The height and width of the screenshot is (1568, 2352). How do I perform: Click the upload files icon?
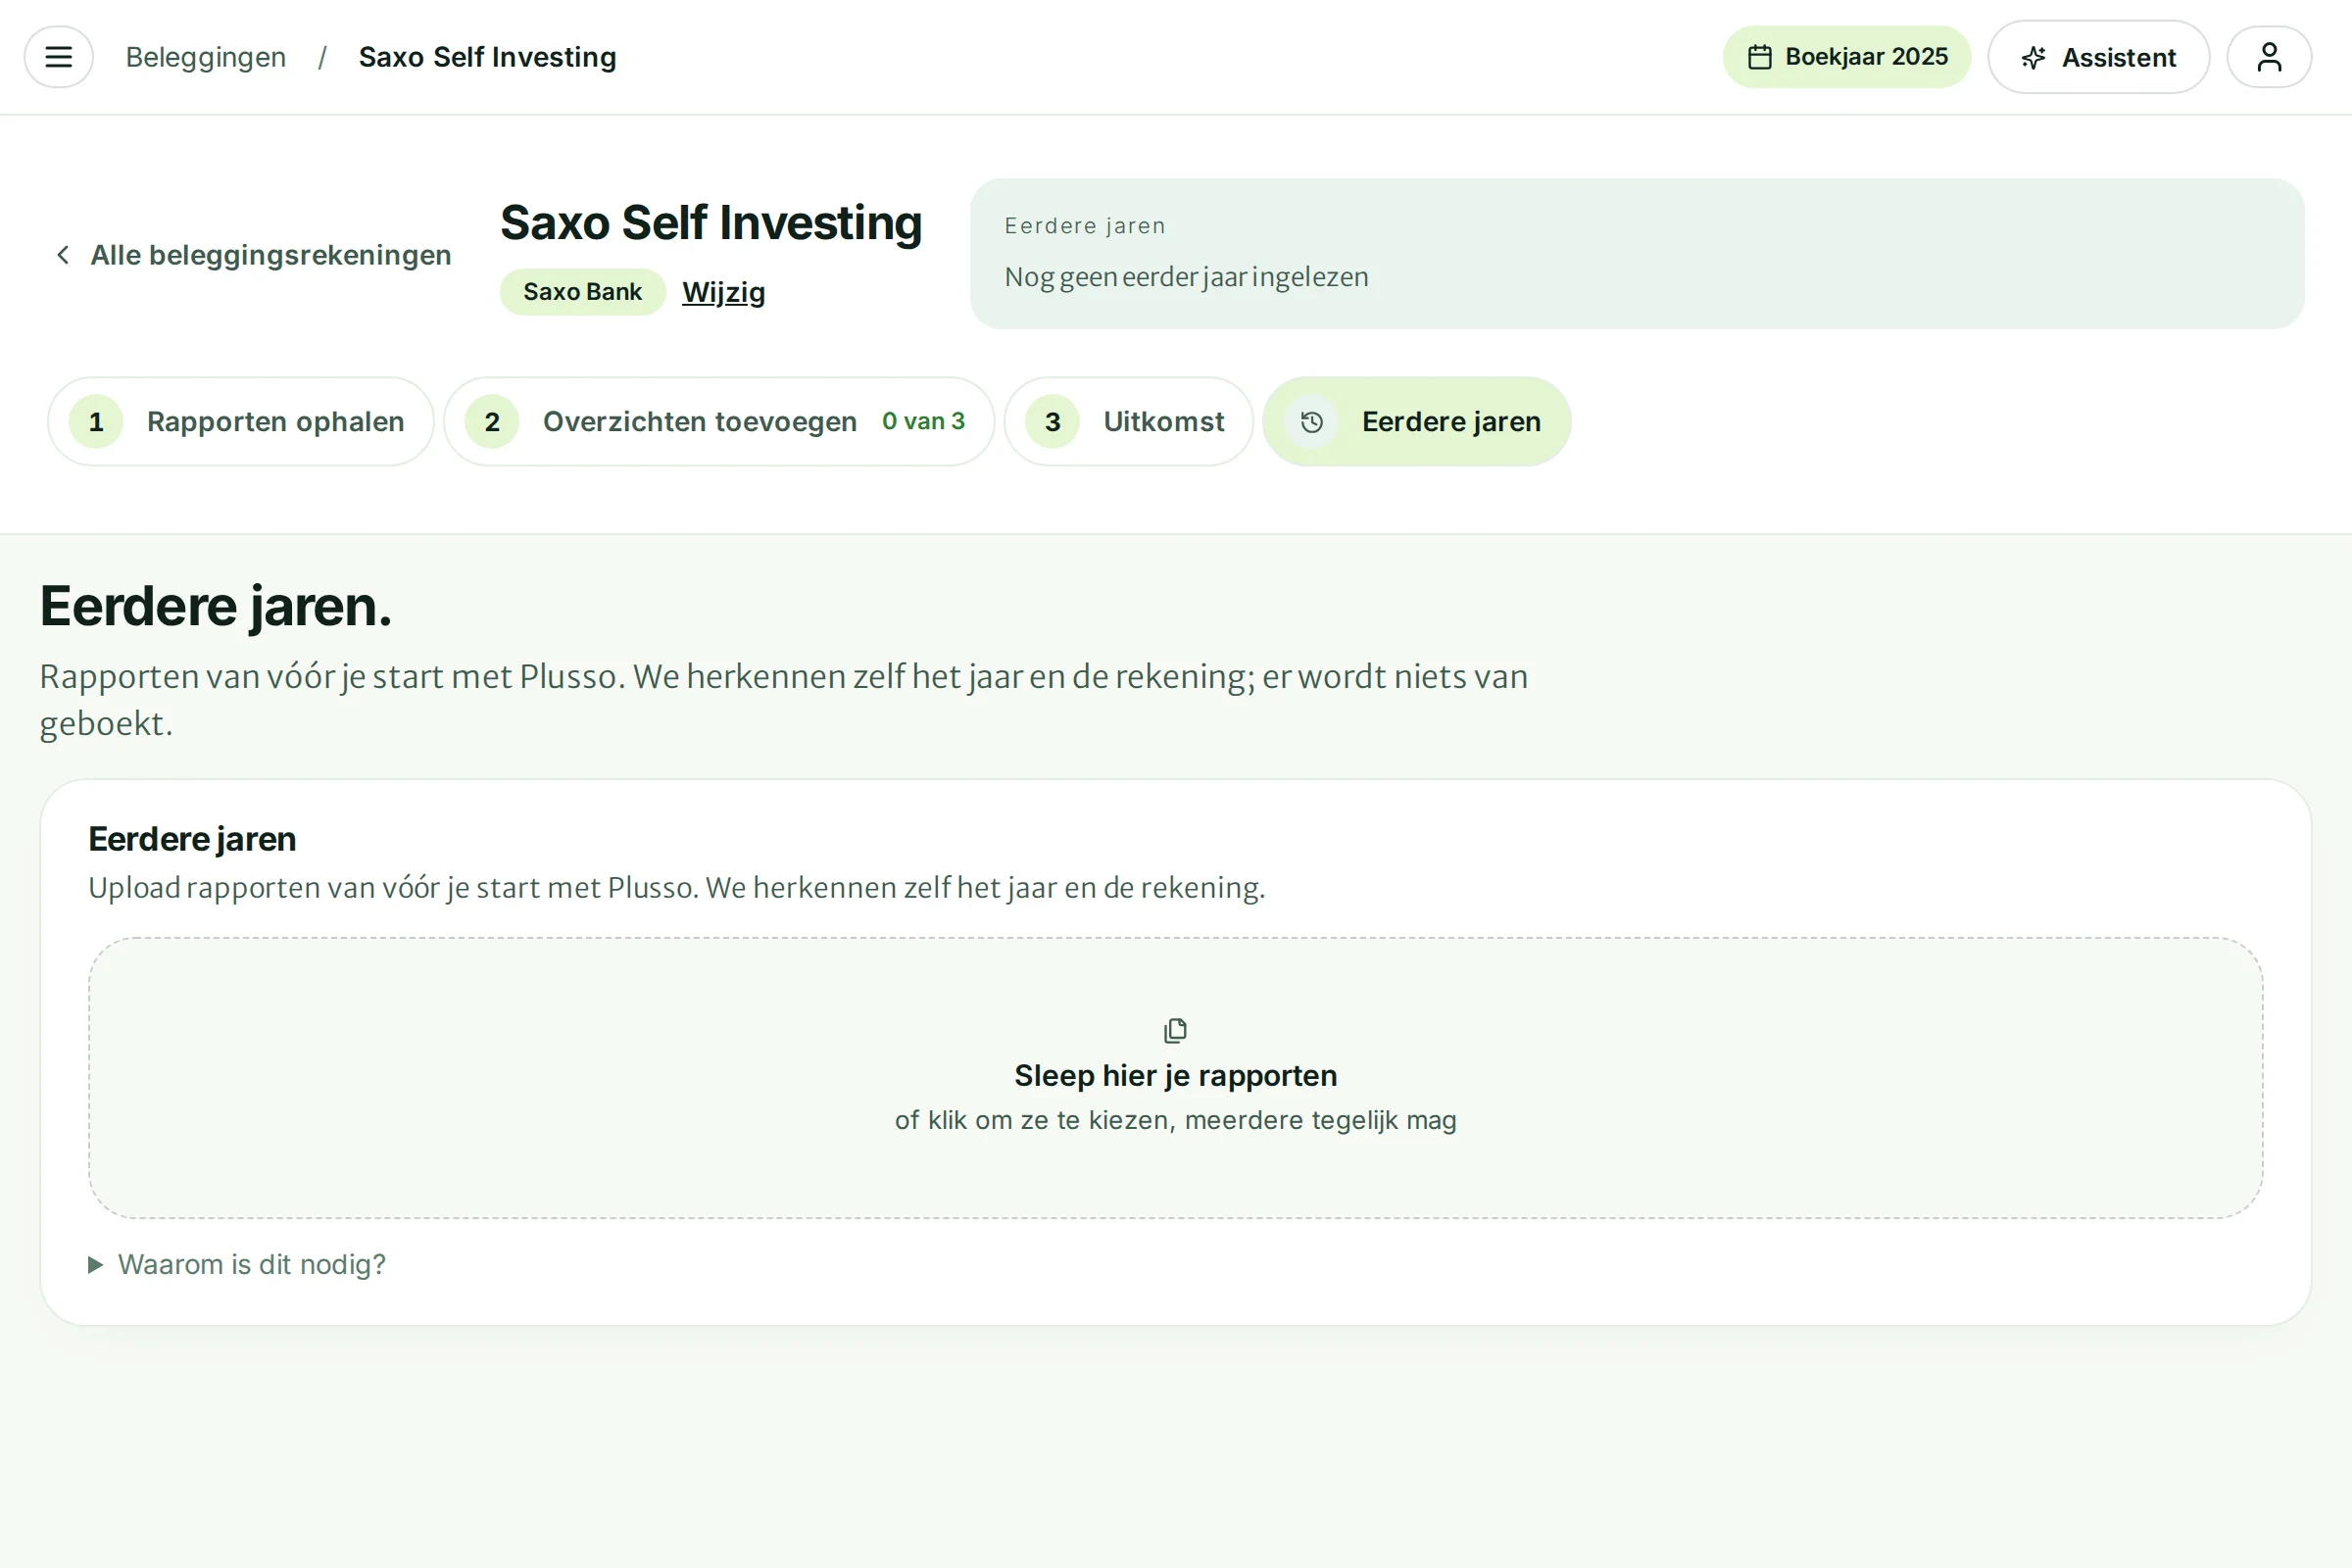point(1176,1030)
